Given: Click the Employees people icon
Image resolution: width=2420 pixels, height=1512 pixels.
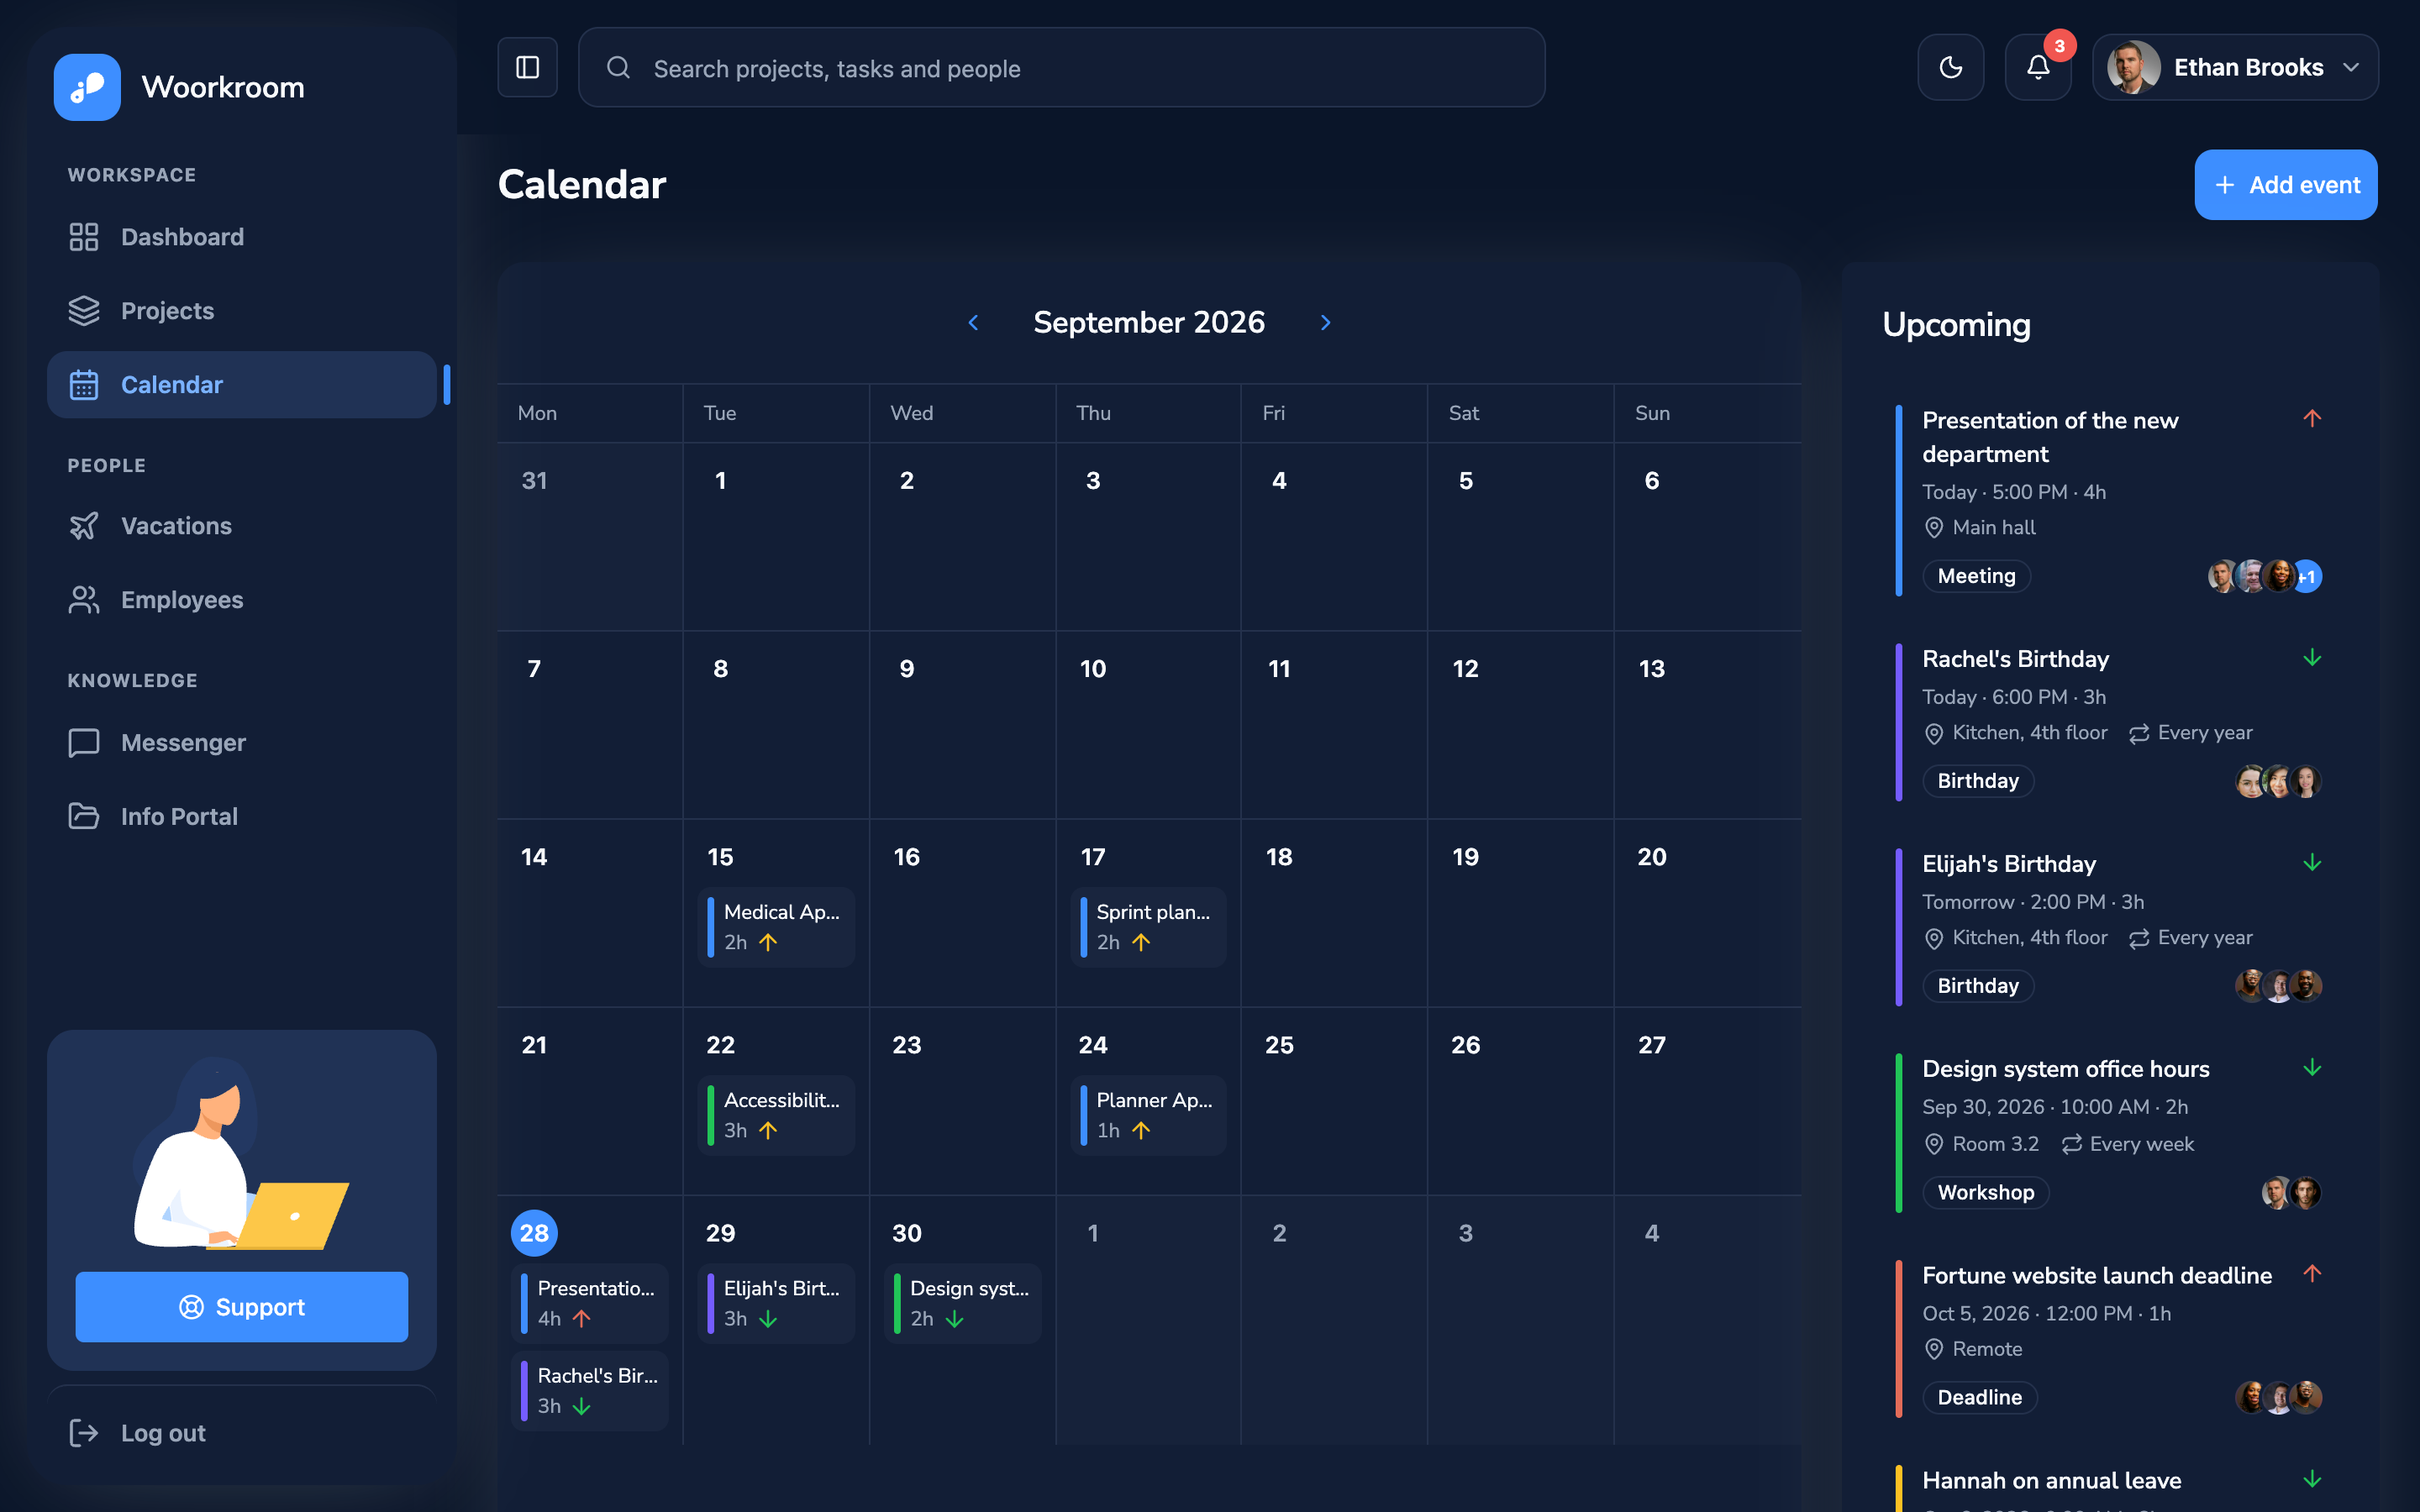Looking at the screenshot, I should click(84, 600).
